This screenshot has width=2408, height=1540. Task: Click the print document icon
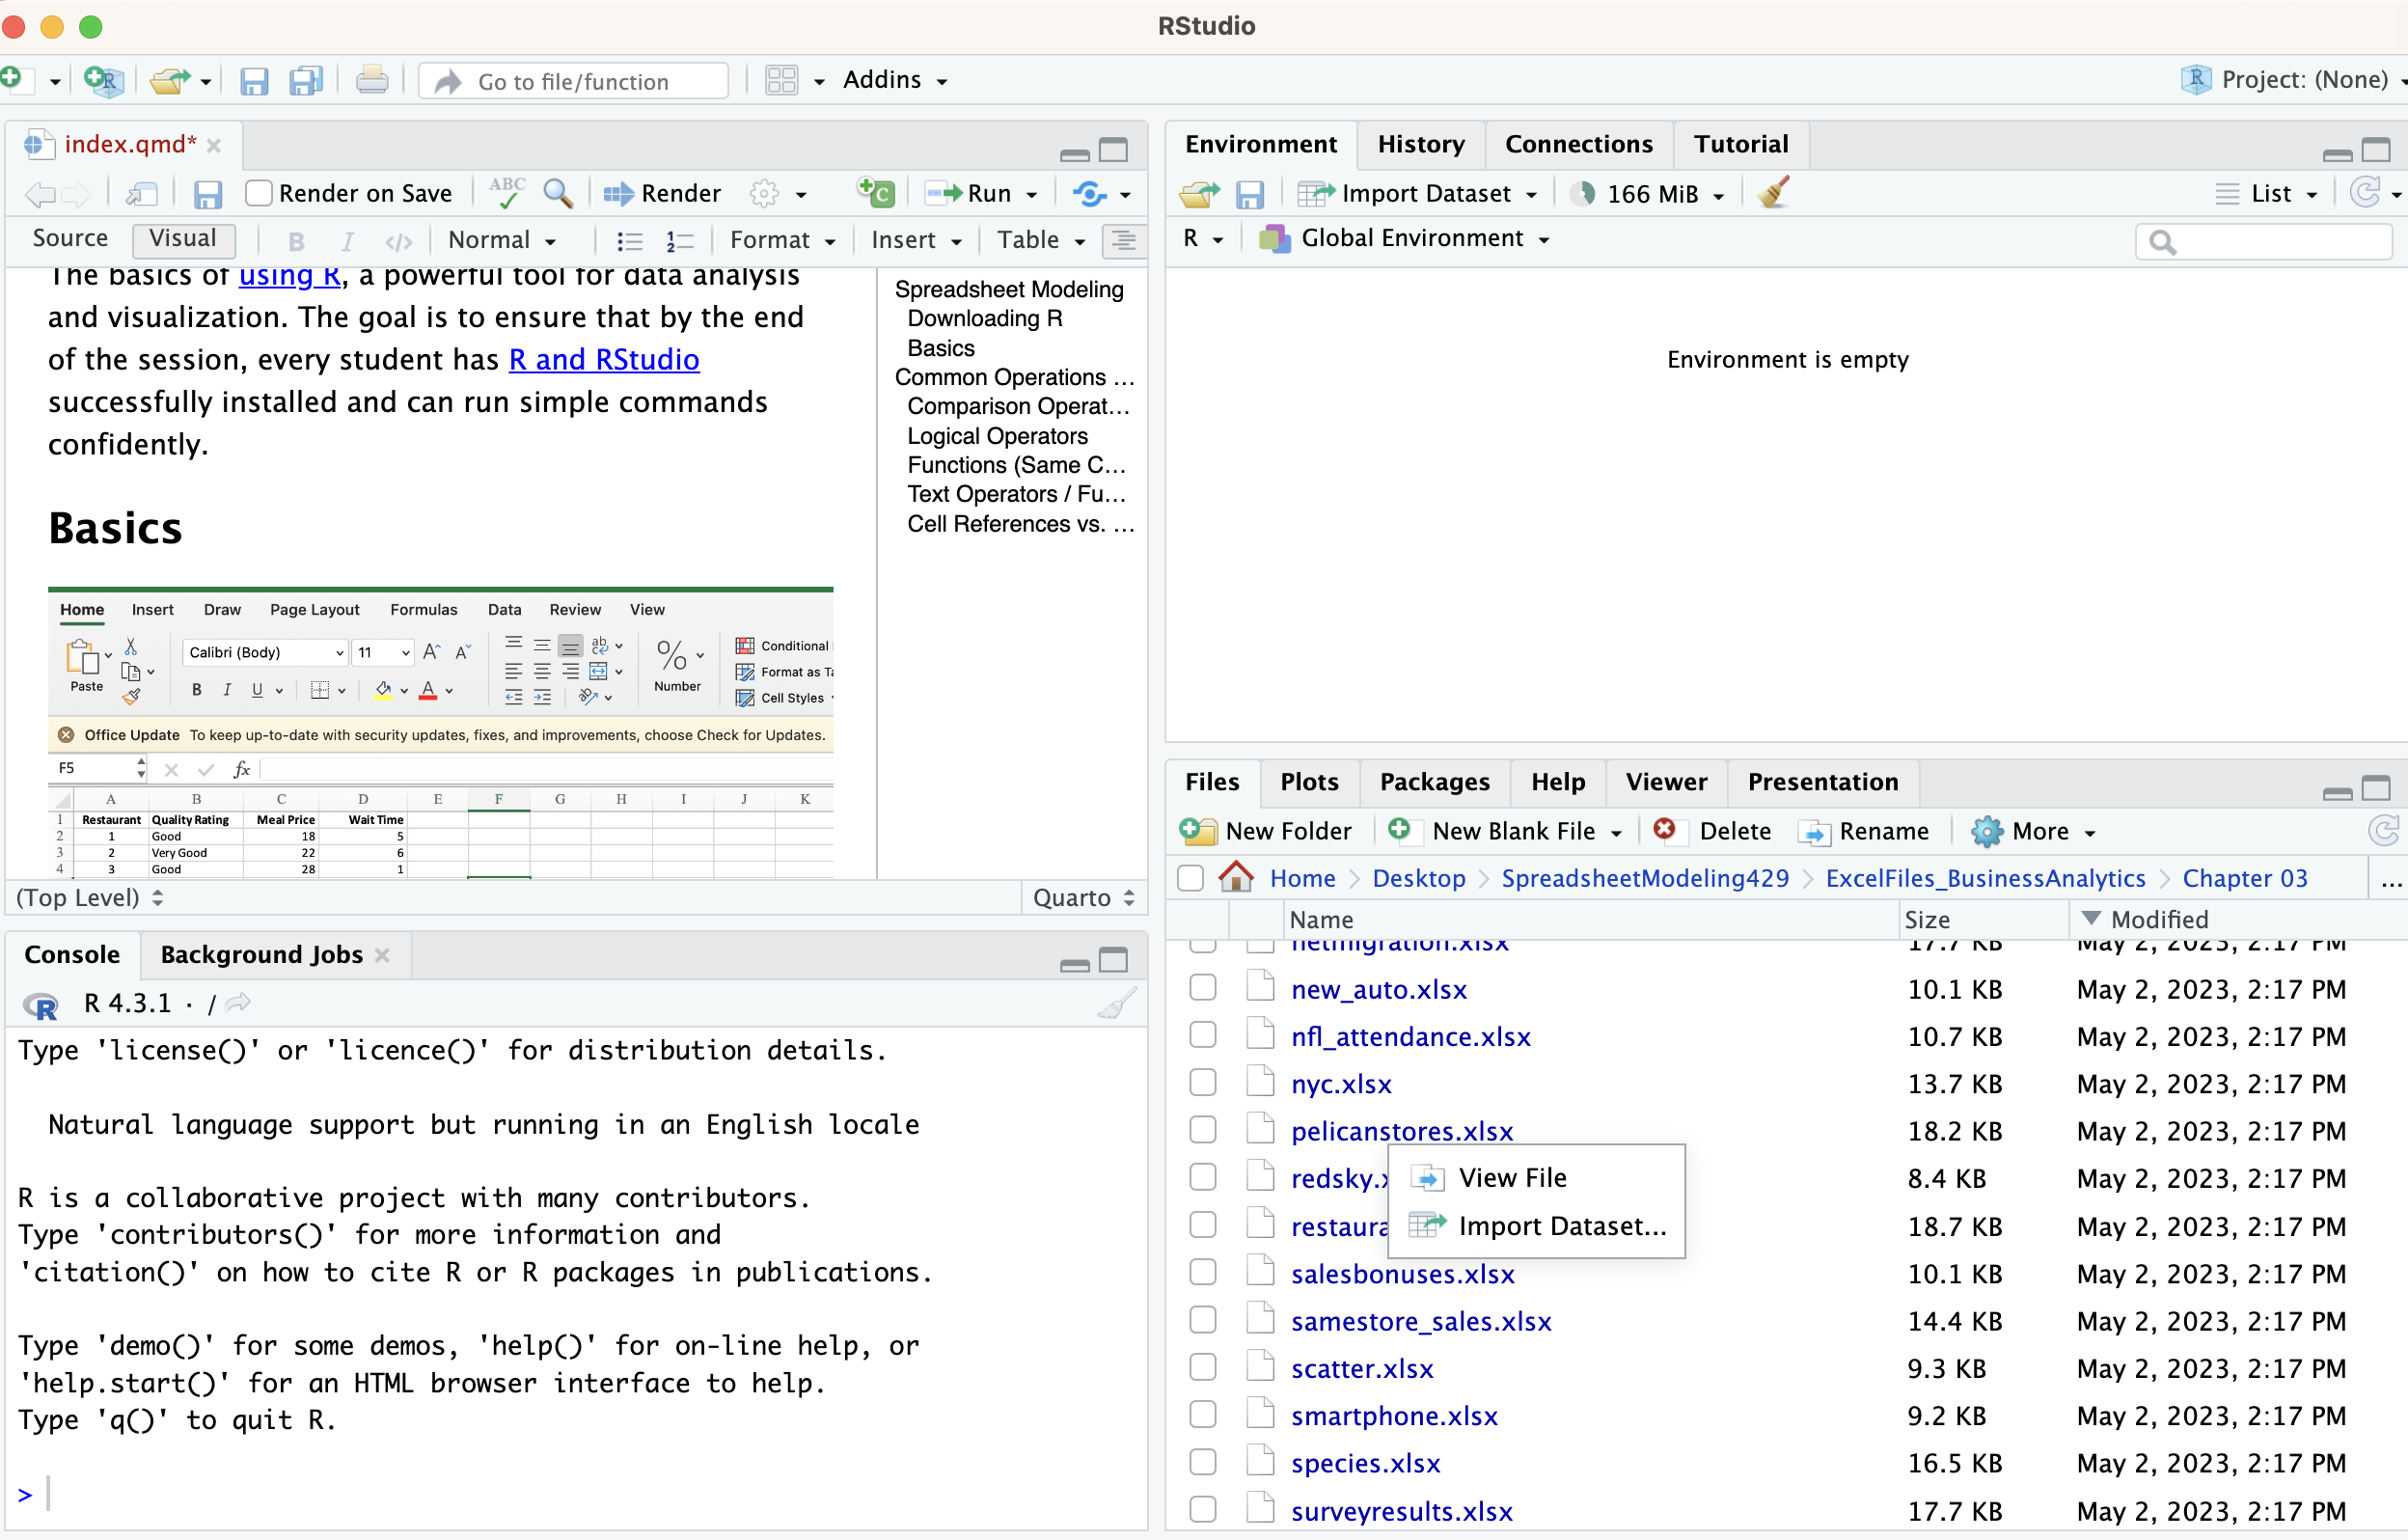click(x=372, y=80)
